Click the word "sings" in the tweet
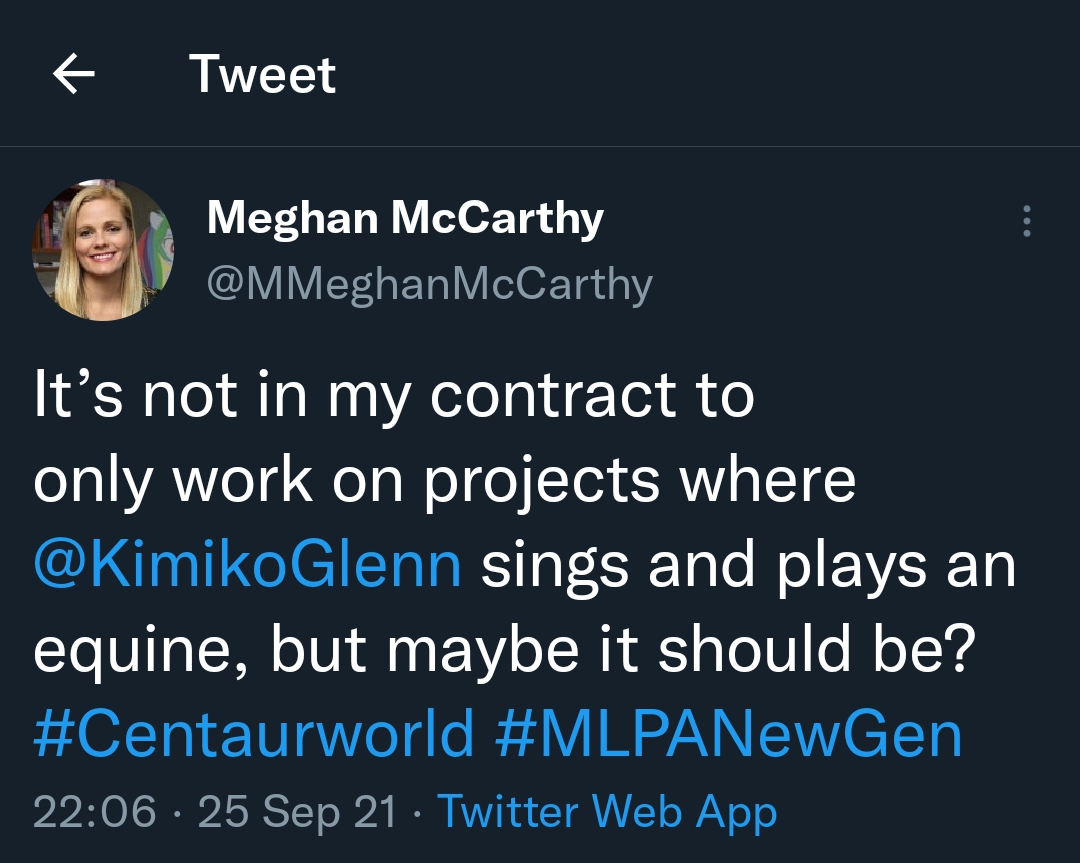 pyautogui.click(x=557, y=564)
